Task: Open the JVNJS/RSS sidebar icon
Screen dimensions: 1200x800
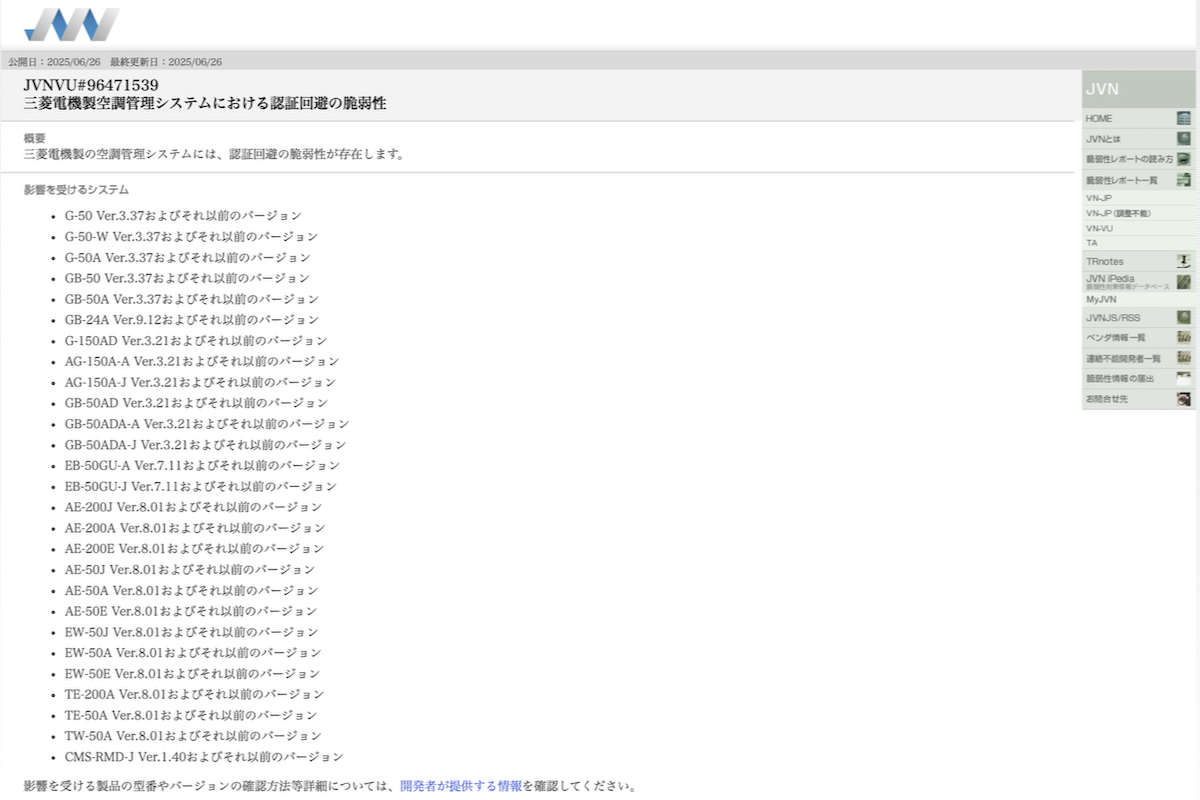Action: tap(1184, 317)
